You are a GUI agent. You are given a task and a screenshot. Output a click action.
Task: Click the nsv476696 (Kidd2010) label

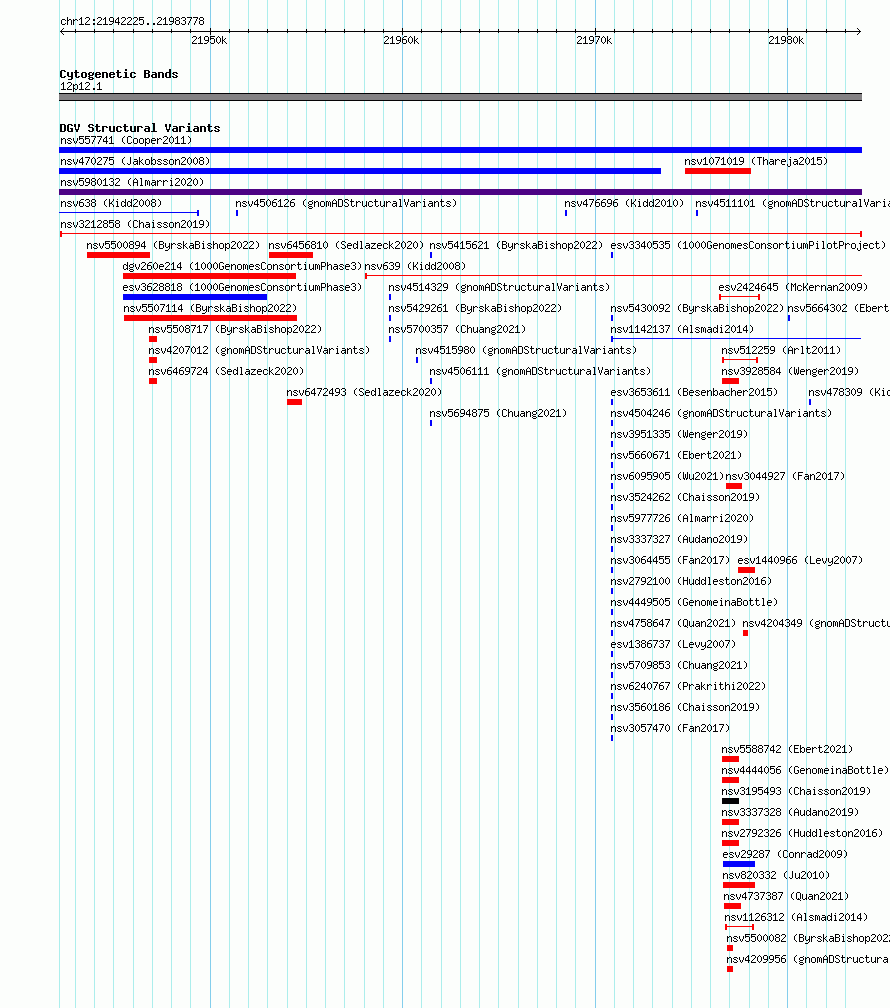click(x=624, y=203)
